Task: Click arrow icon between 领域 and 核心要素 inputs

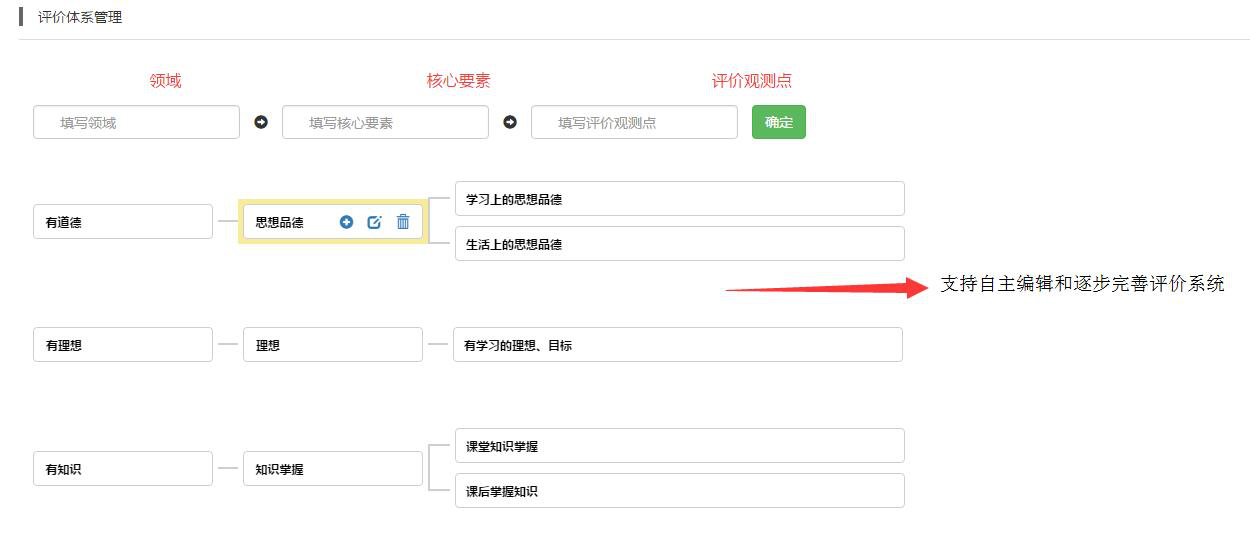Action: point(261,122)
